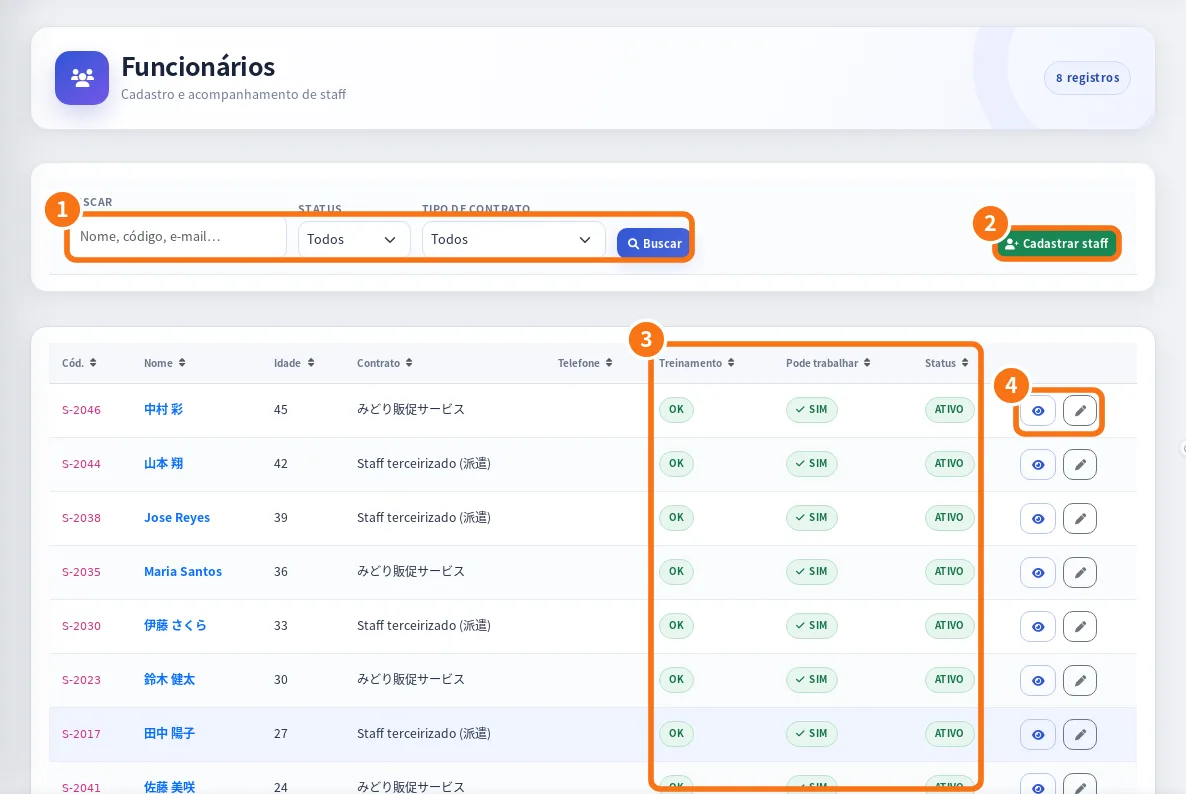Sort table by Cód. column
1186x794 pixels.
(79, 363)
